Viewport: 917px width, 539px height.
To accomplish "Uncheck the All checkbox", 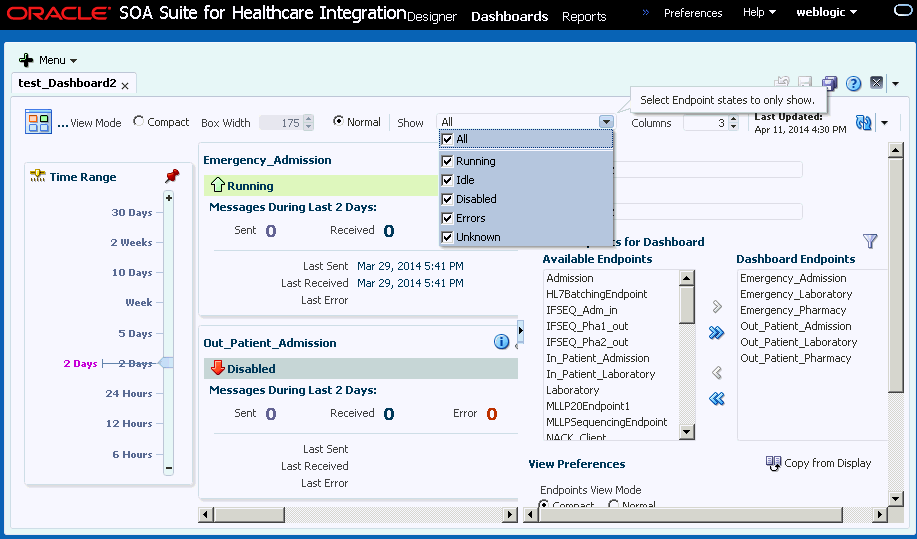I will click(447, 139).
